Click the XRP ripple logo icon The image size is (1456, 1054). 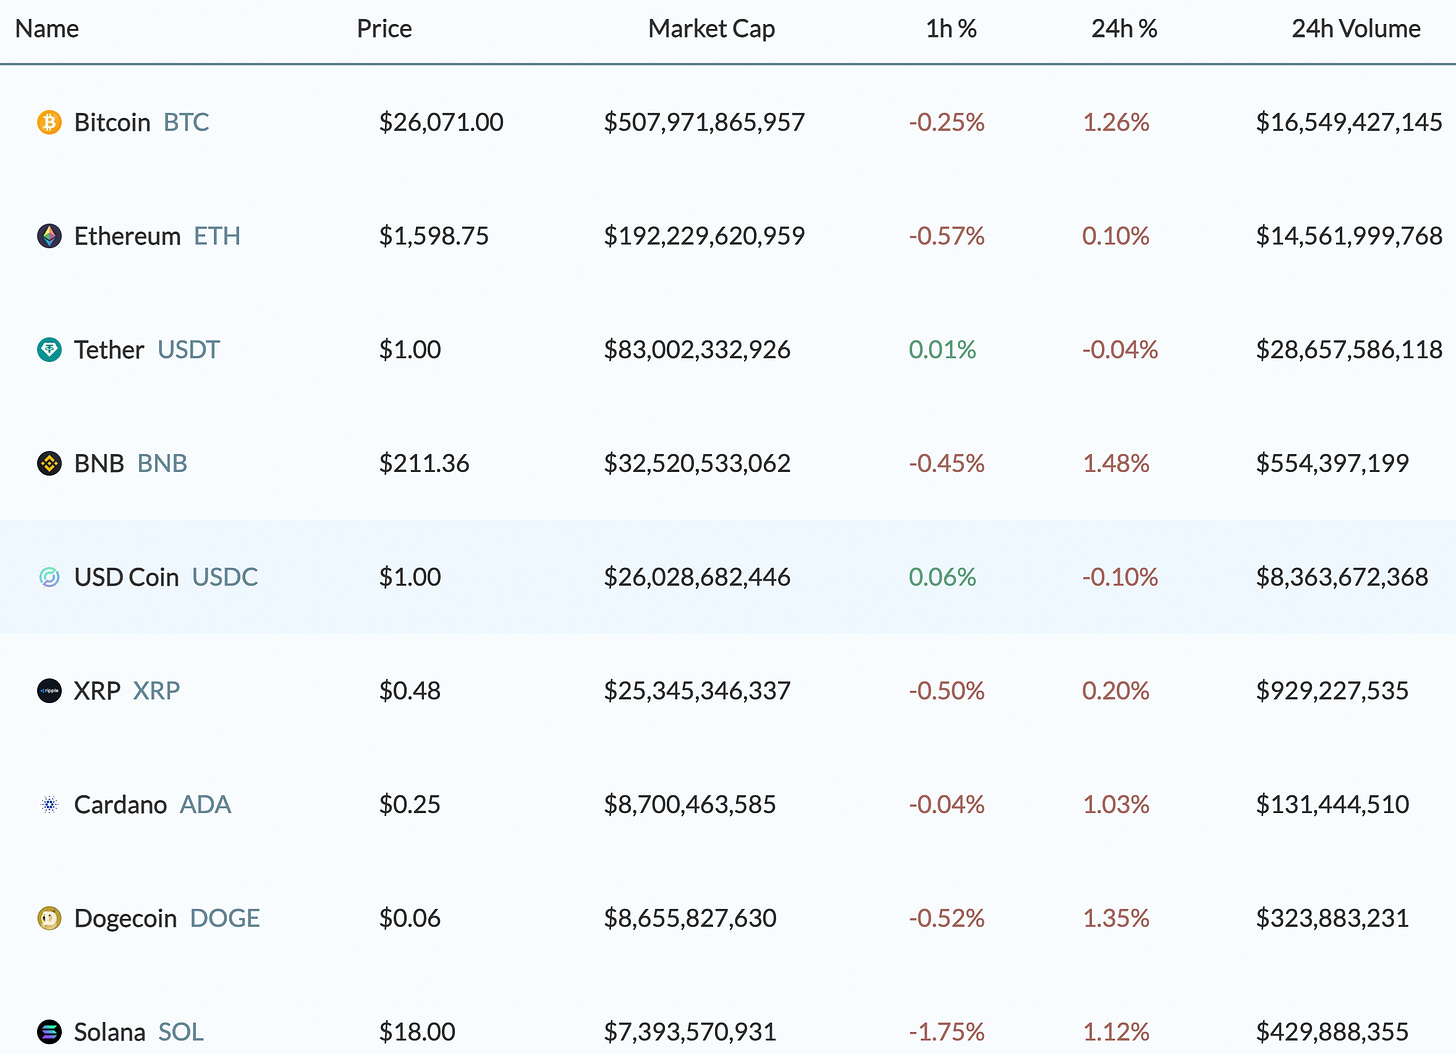click(x=49, y=691)
